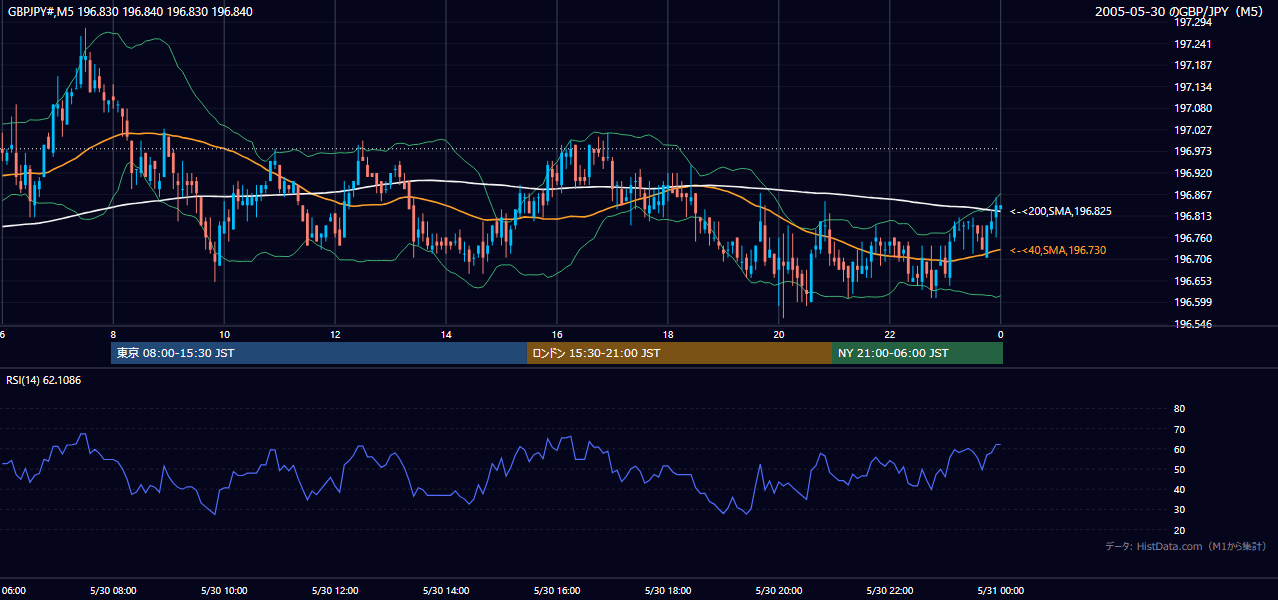Click price level 196.867 on axis
Screen dimensions: 1278x600
tap(1193, 195)
